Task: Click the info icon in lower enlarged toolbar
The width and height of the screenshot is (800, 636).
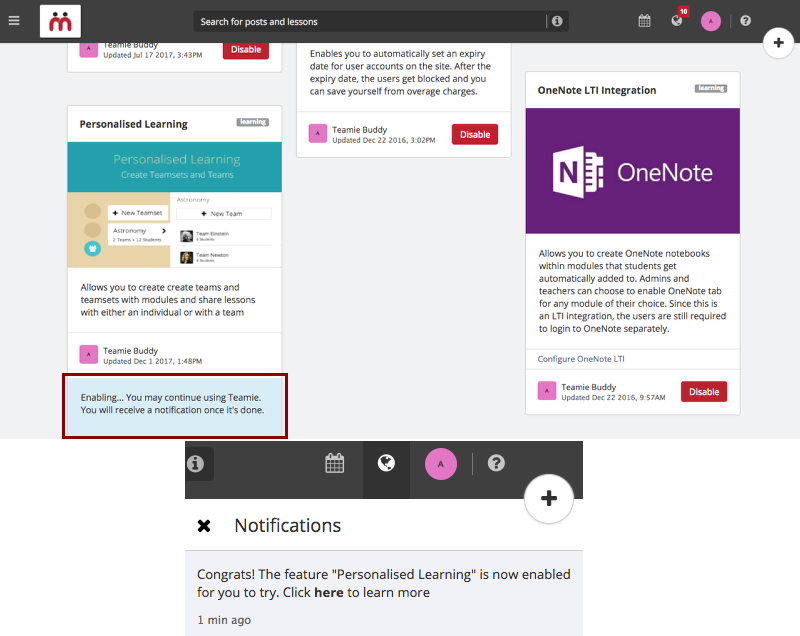Action: (195, 464)
